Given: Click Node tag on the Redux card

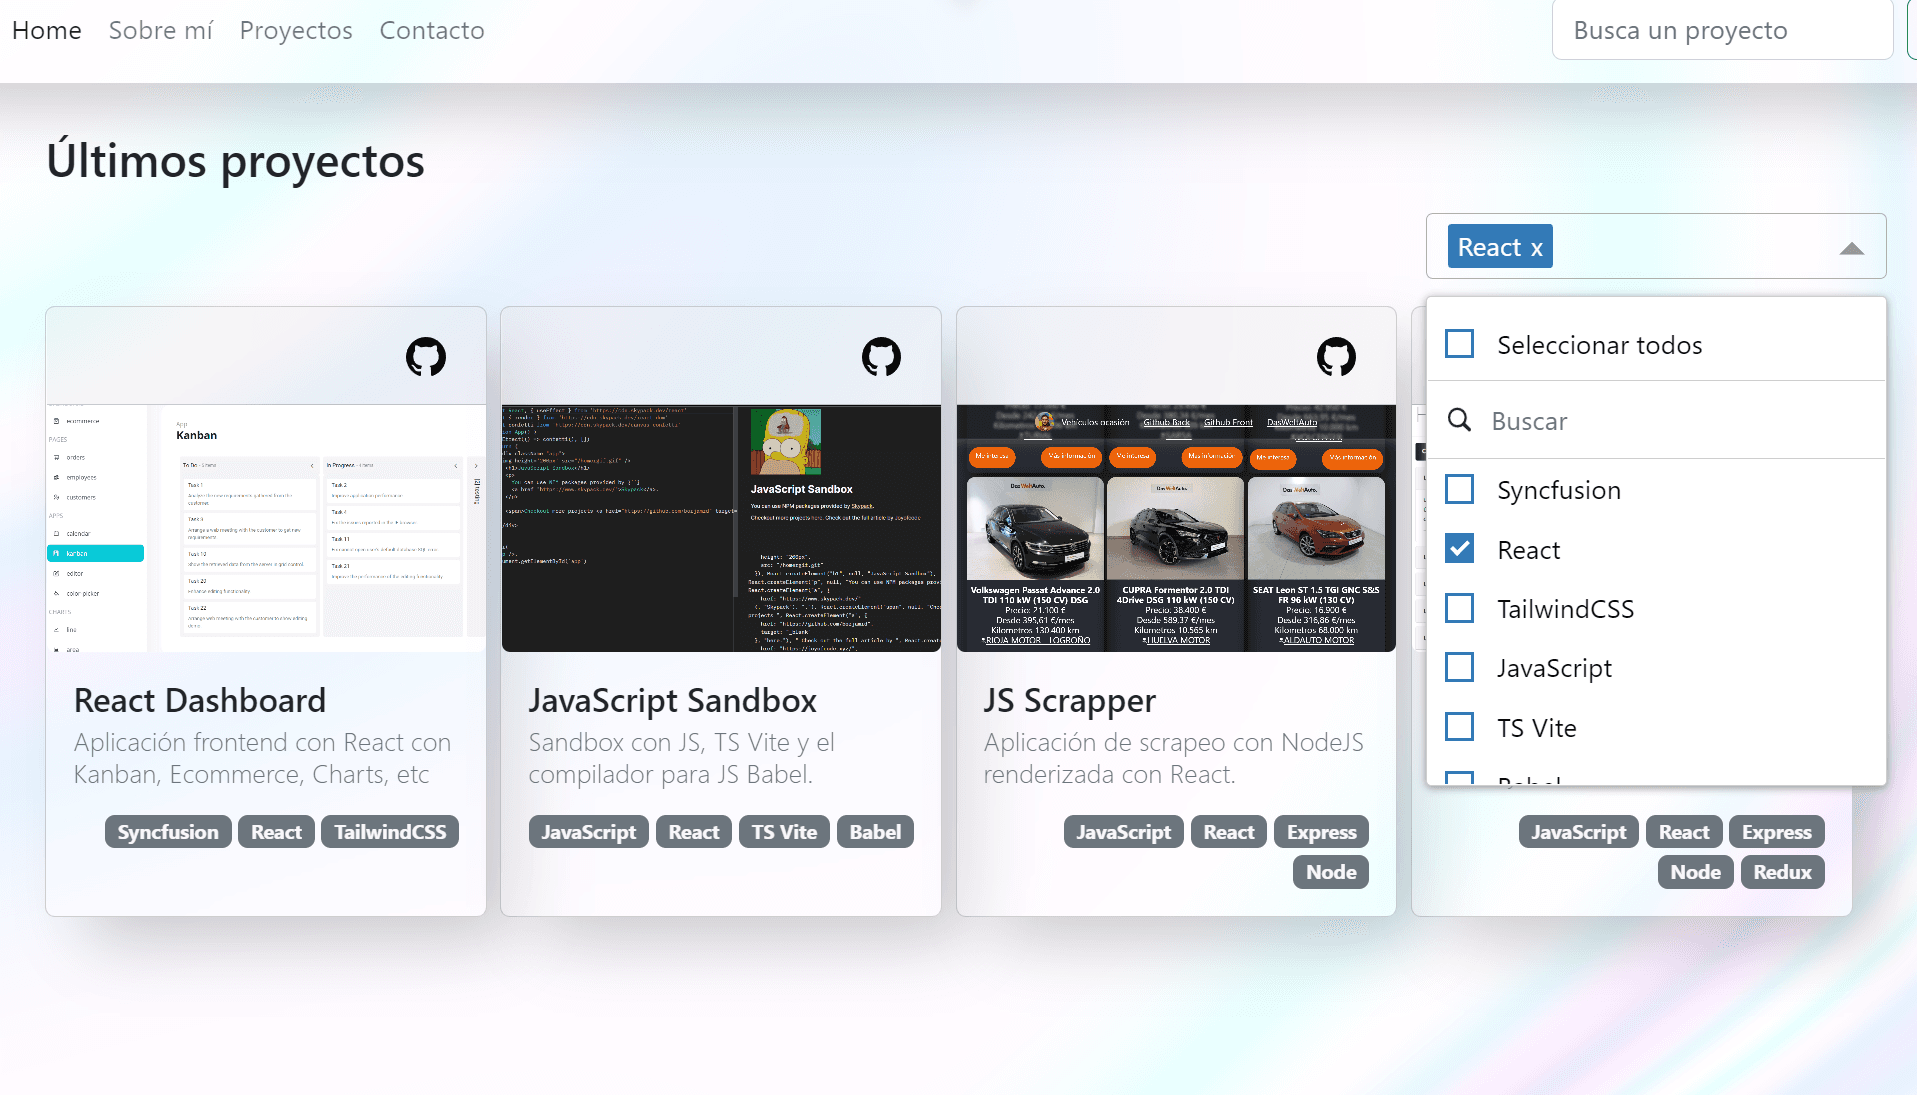Looking at the screenshot, I should pos(1696,872).
